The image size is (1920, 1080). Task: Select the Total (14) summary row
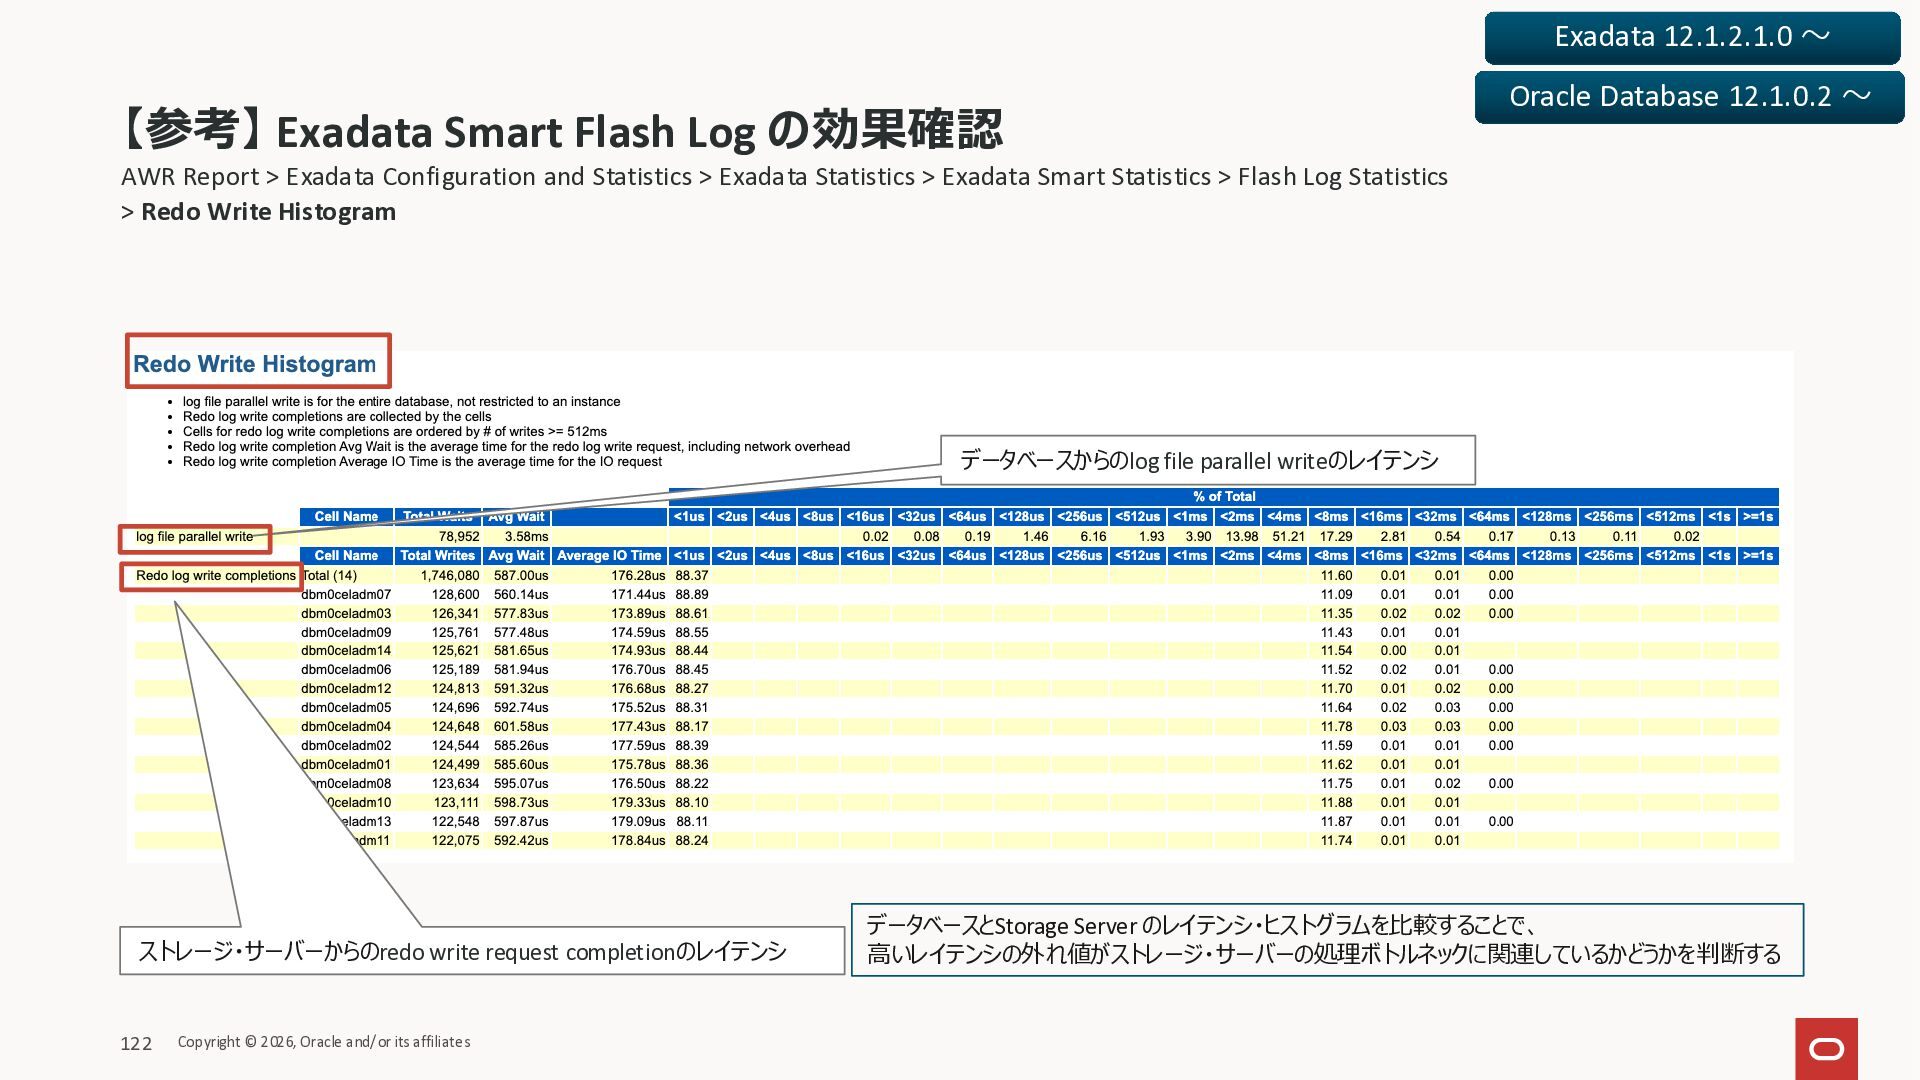(330, 576)
